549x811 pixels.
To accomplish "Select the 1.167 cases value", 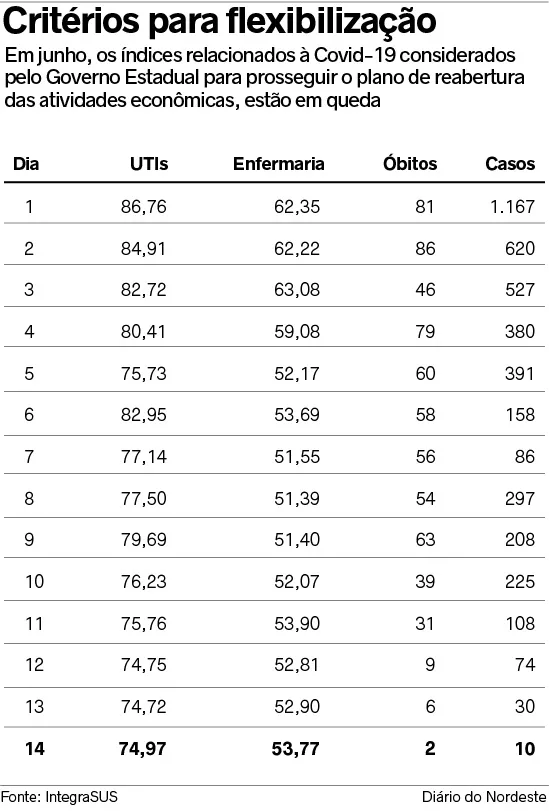I will point(512,206).
